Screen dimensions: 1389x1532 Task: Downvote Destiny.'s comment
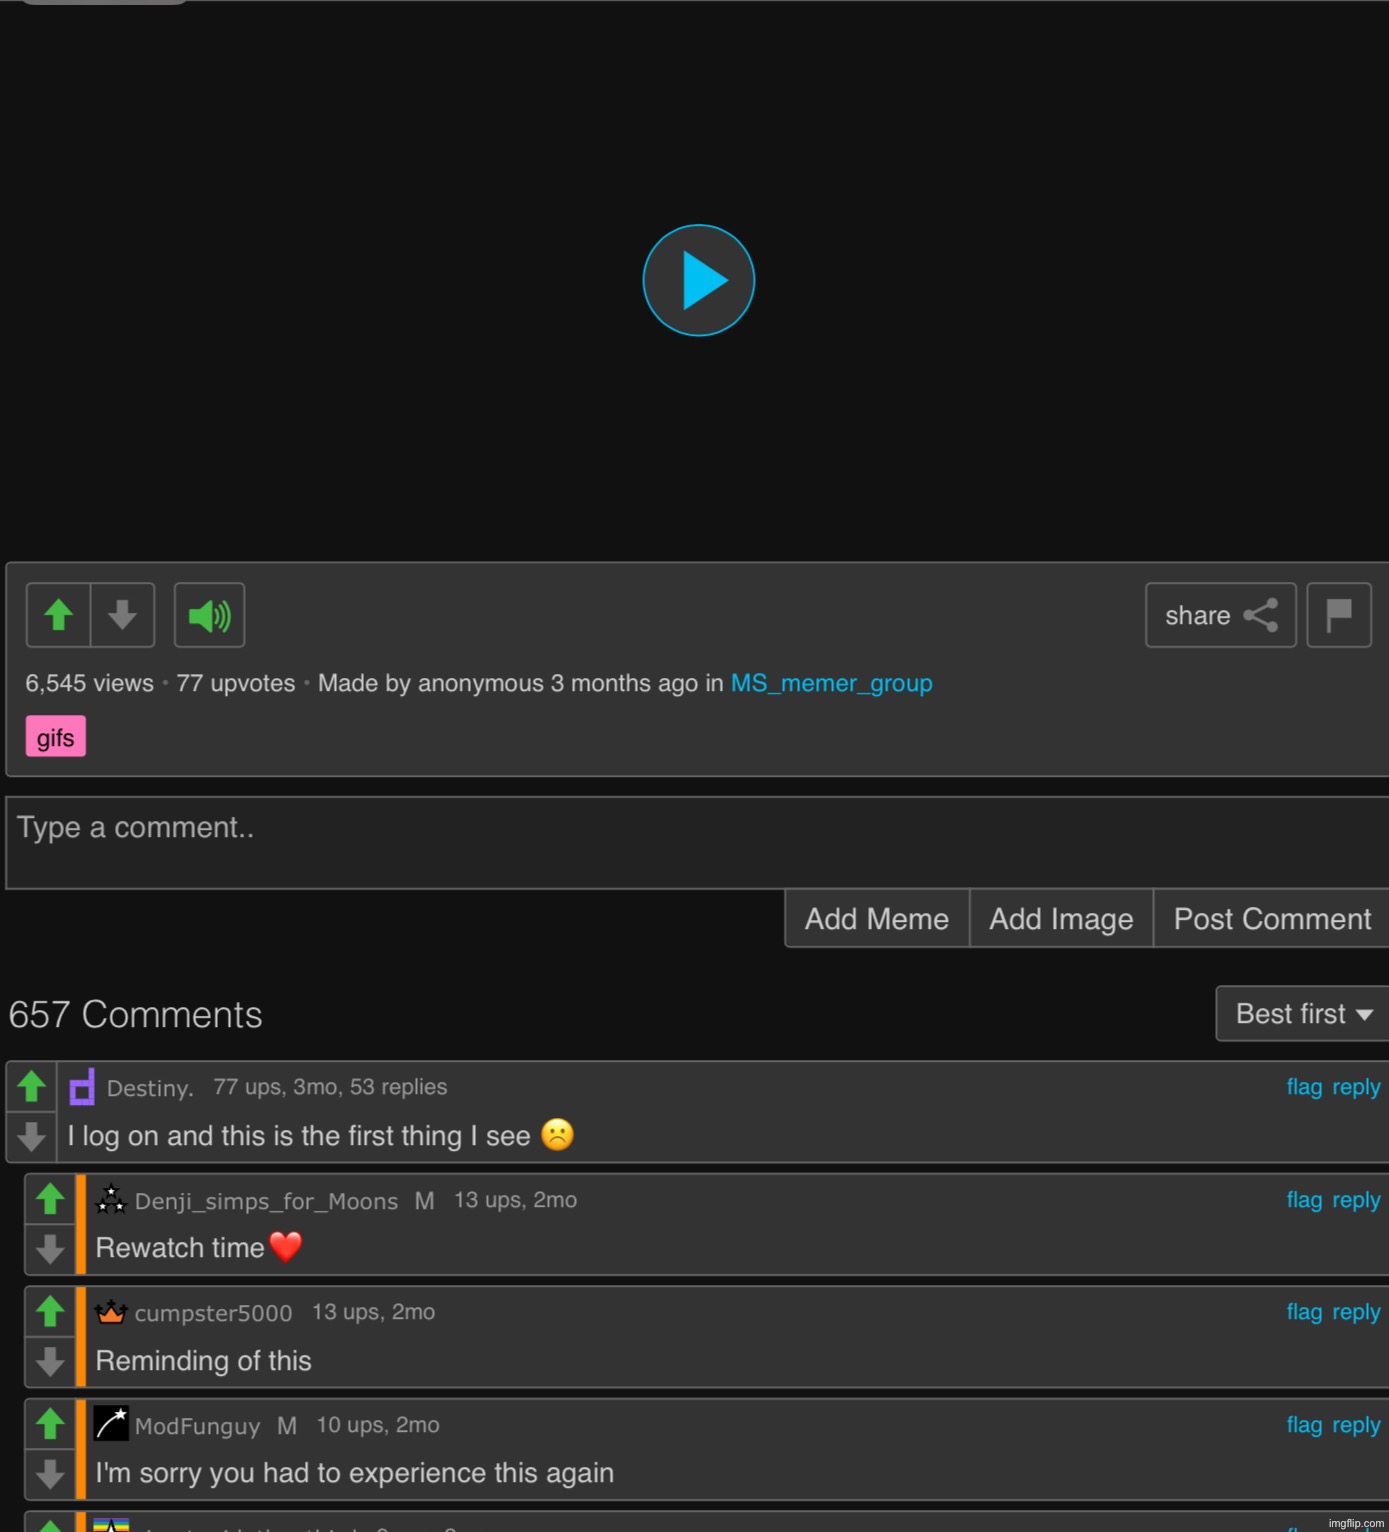pyautogui.click(x=32, y=1137)
